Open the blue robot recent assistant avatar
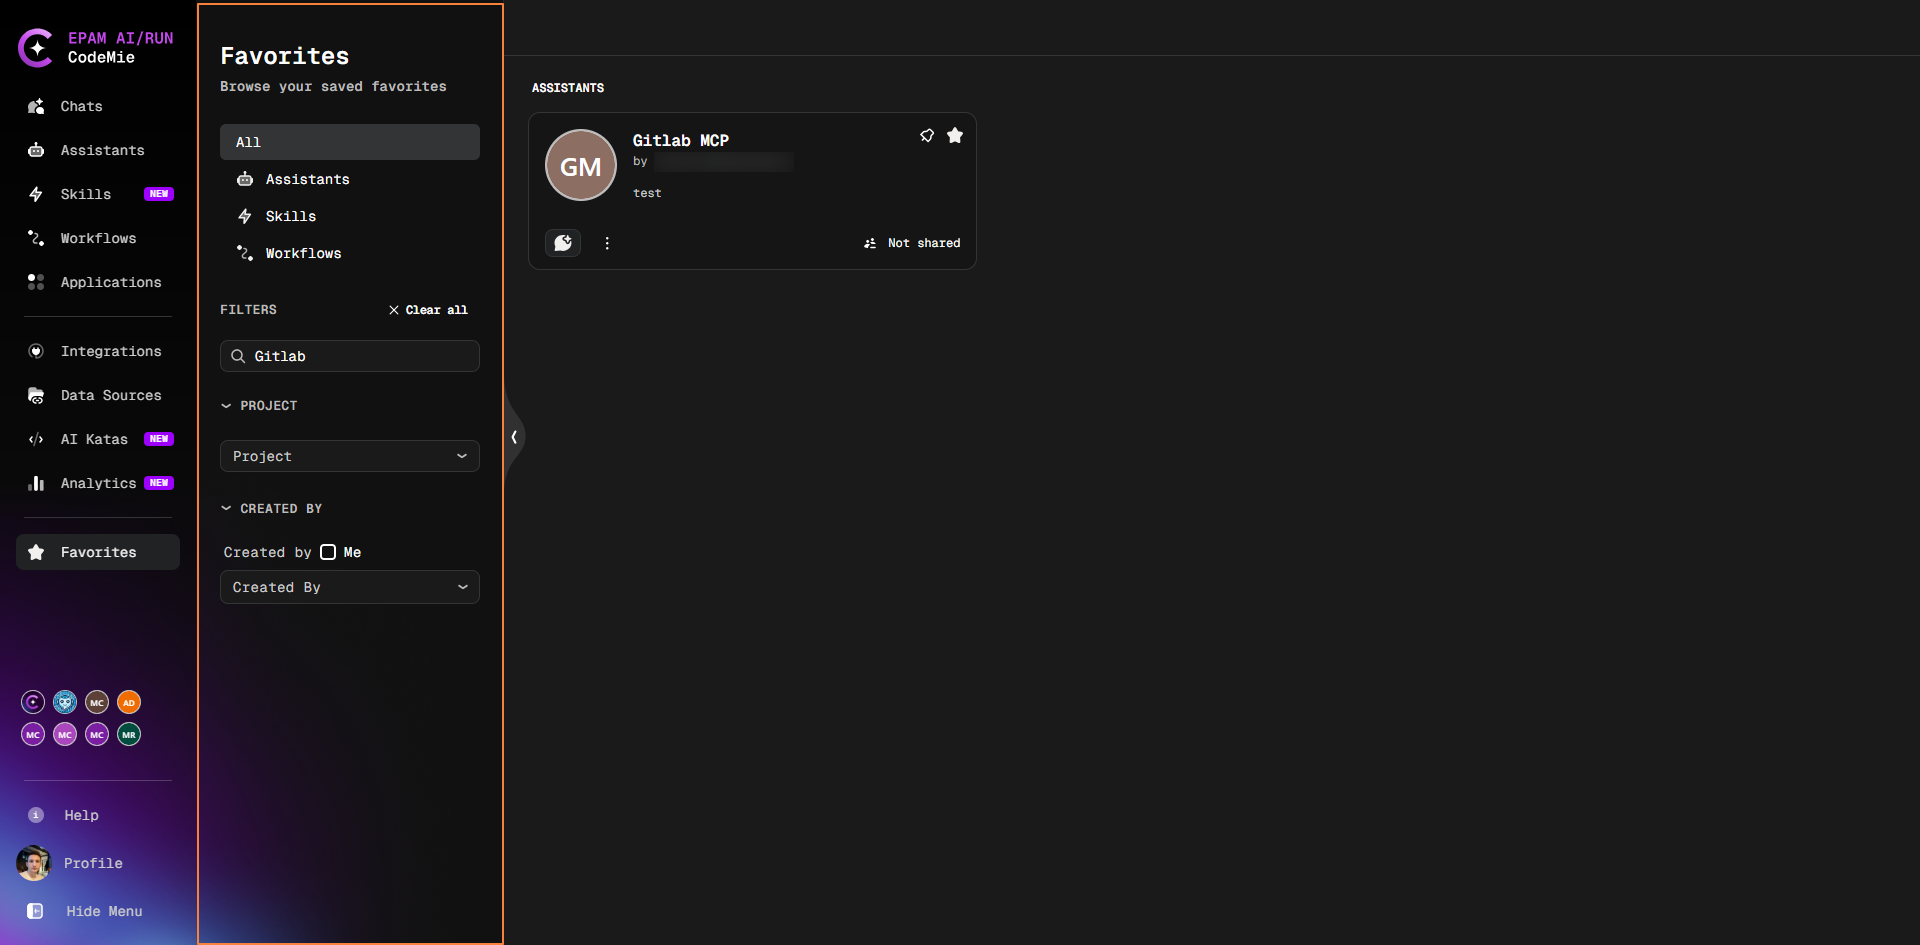Image resolution: width=1920 pixels, height=945 pixels. (x=65, y=702)
